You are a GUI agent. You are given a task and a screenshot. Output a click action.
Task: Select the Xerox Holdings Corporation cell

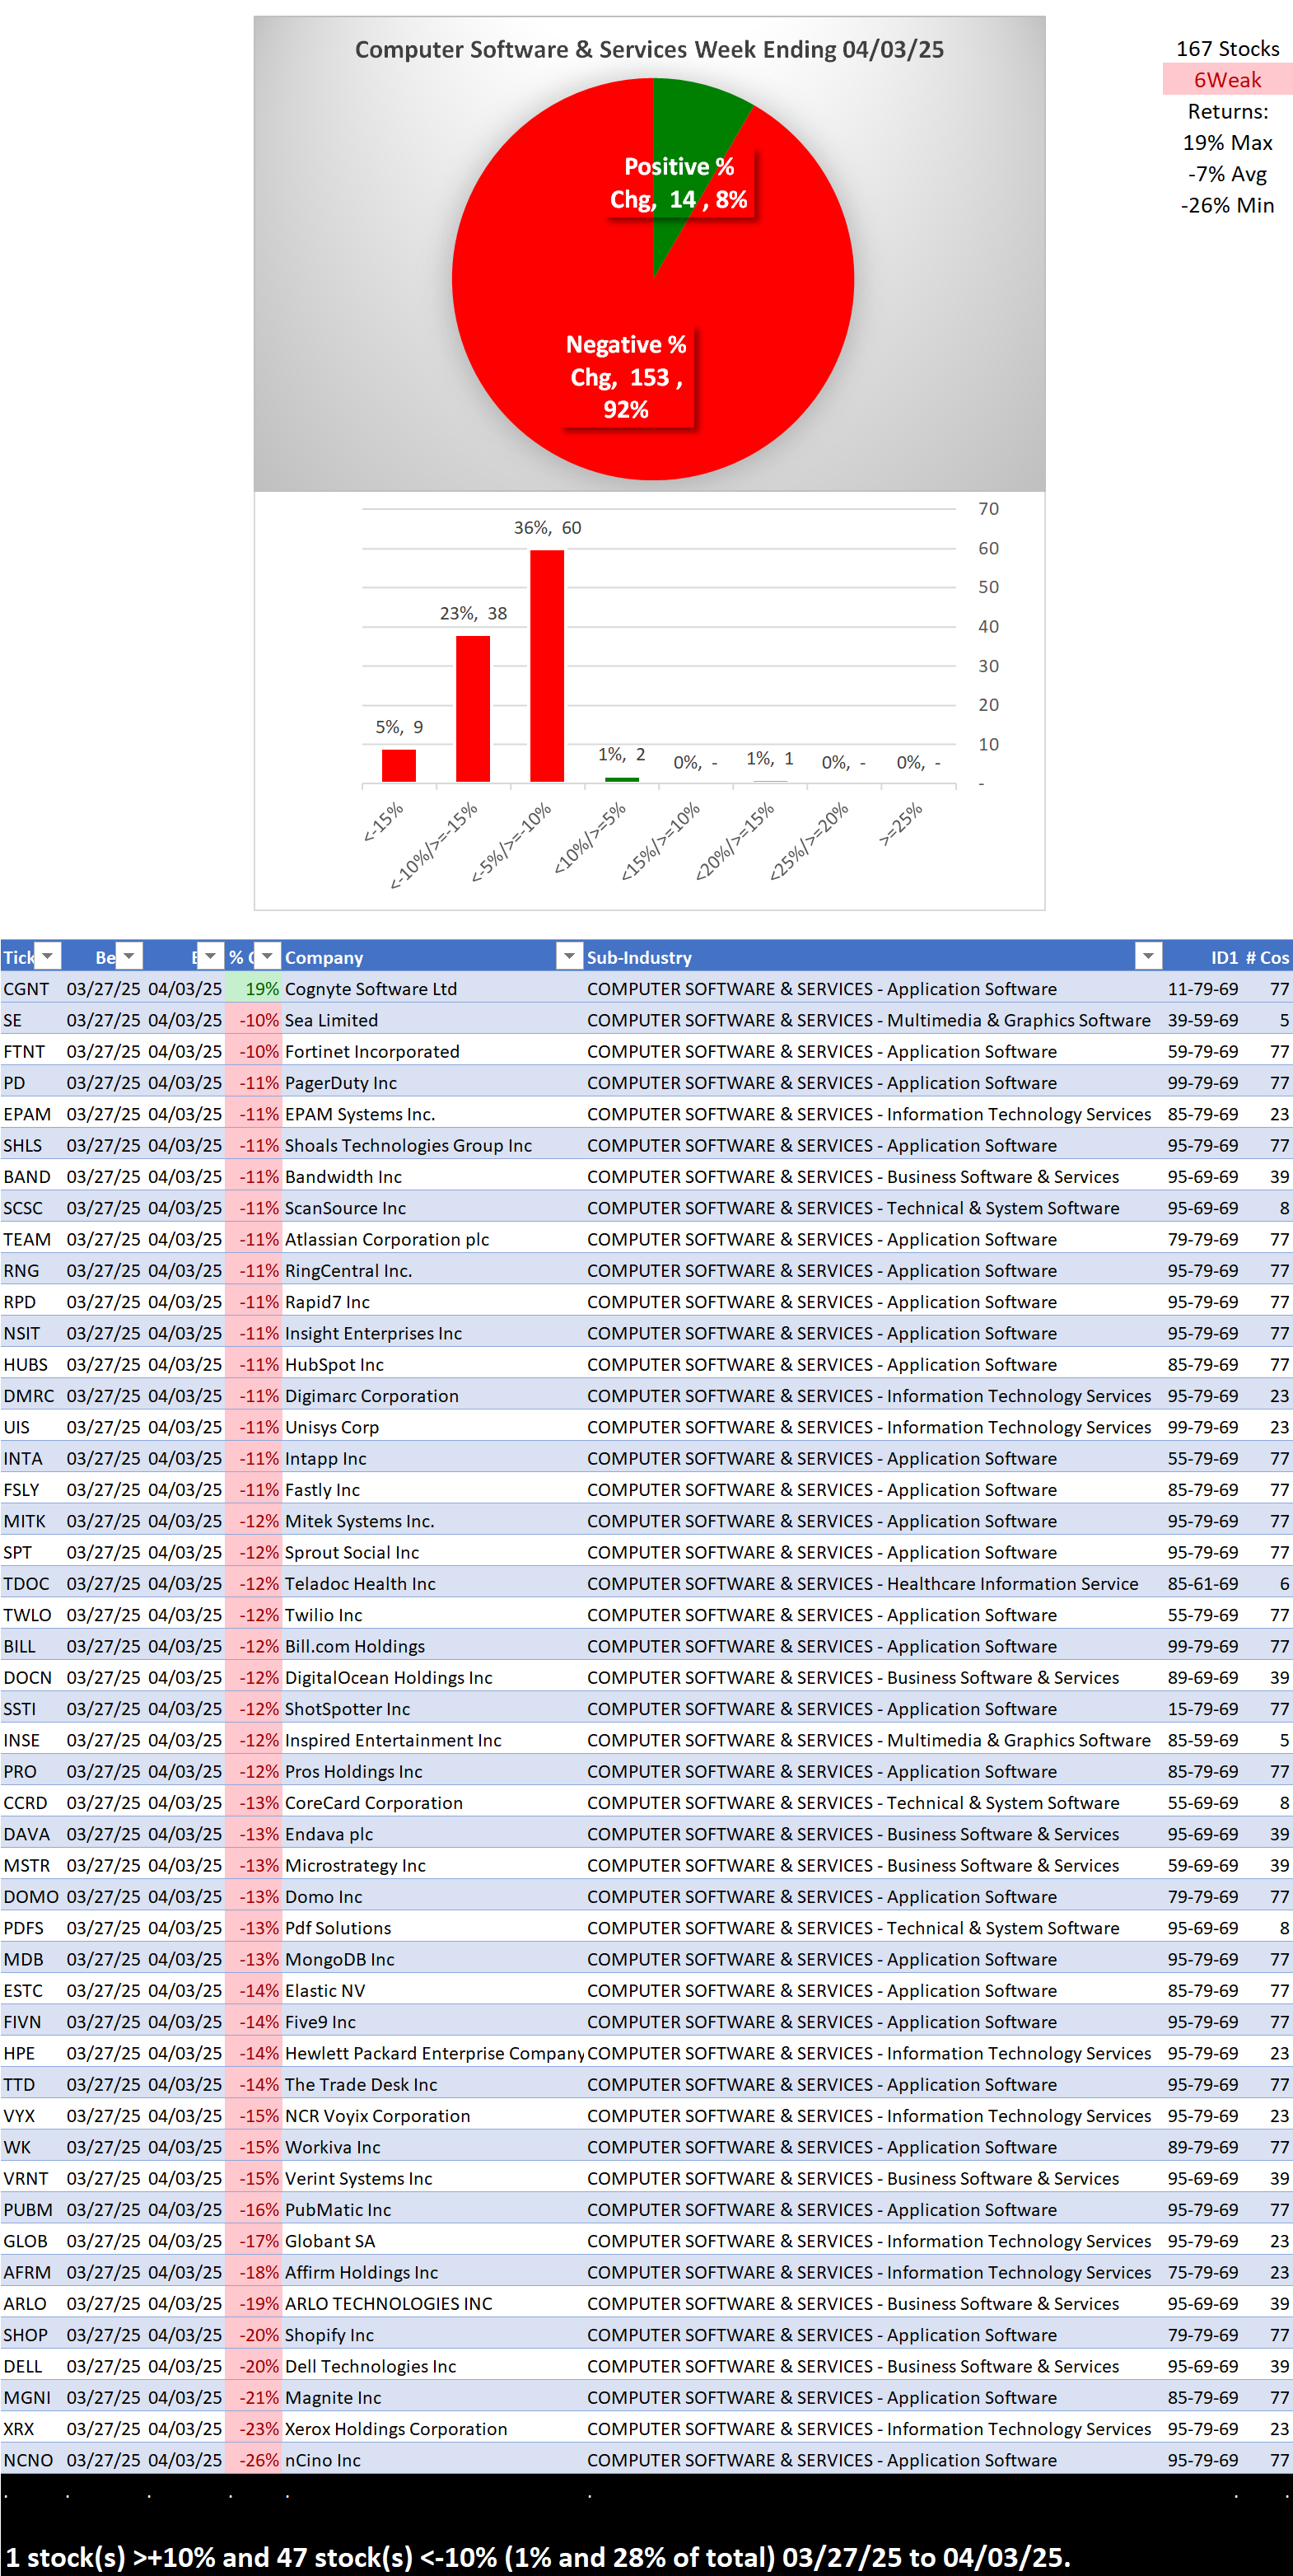[432, 2428]
